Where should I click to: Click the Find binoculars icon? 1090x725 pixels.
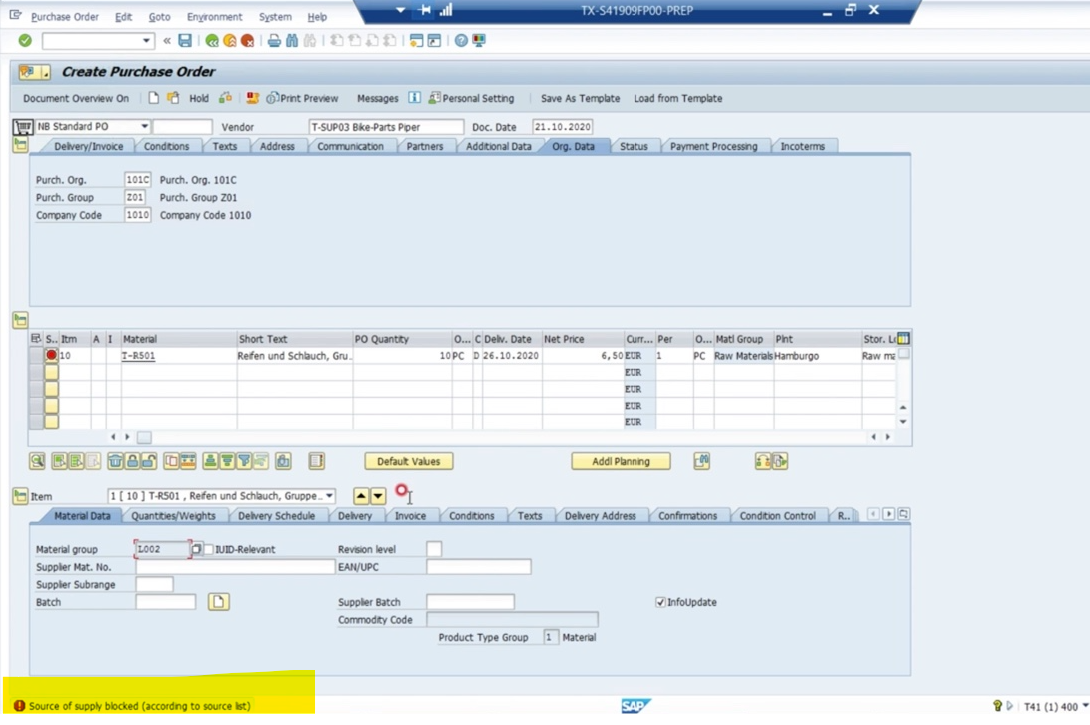pos(292,41)
